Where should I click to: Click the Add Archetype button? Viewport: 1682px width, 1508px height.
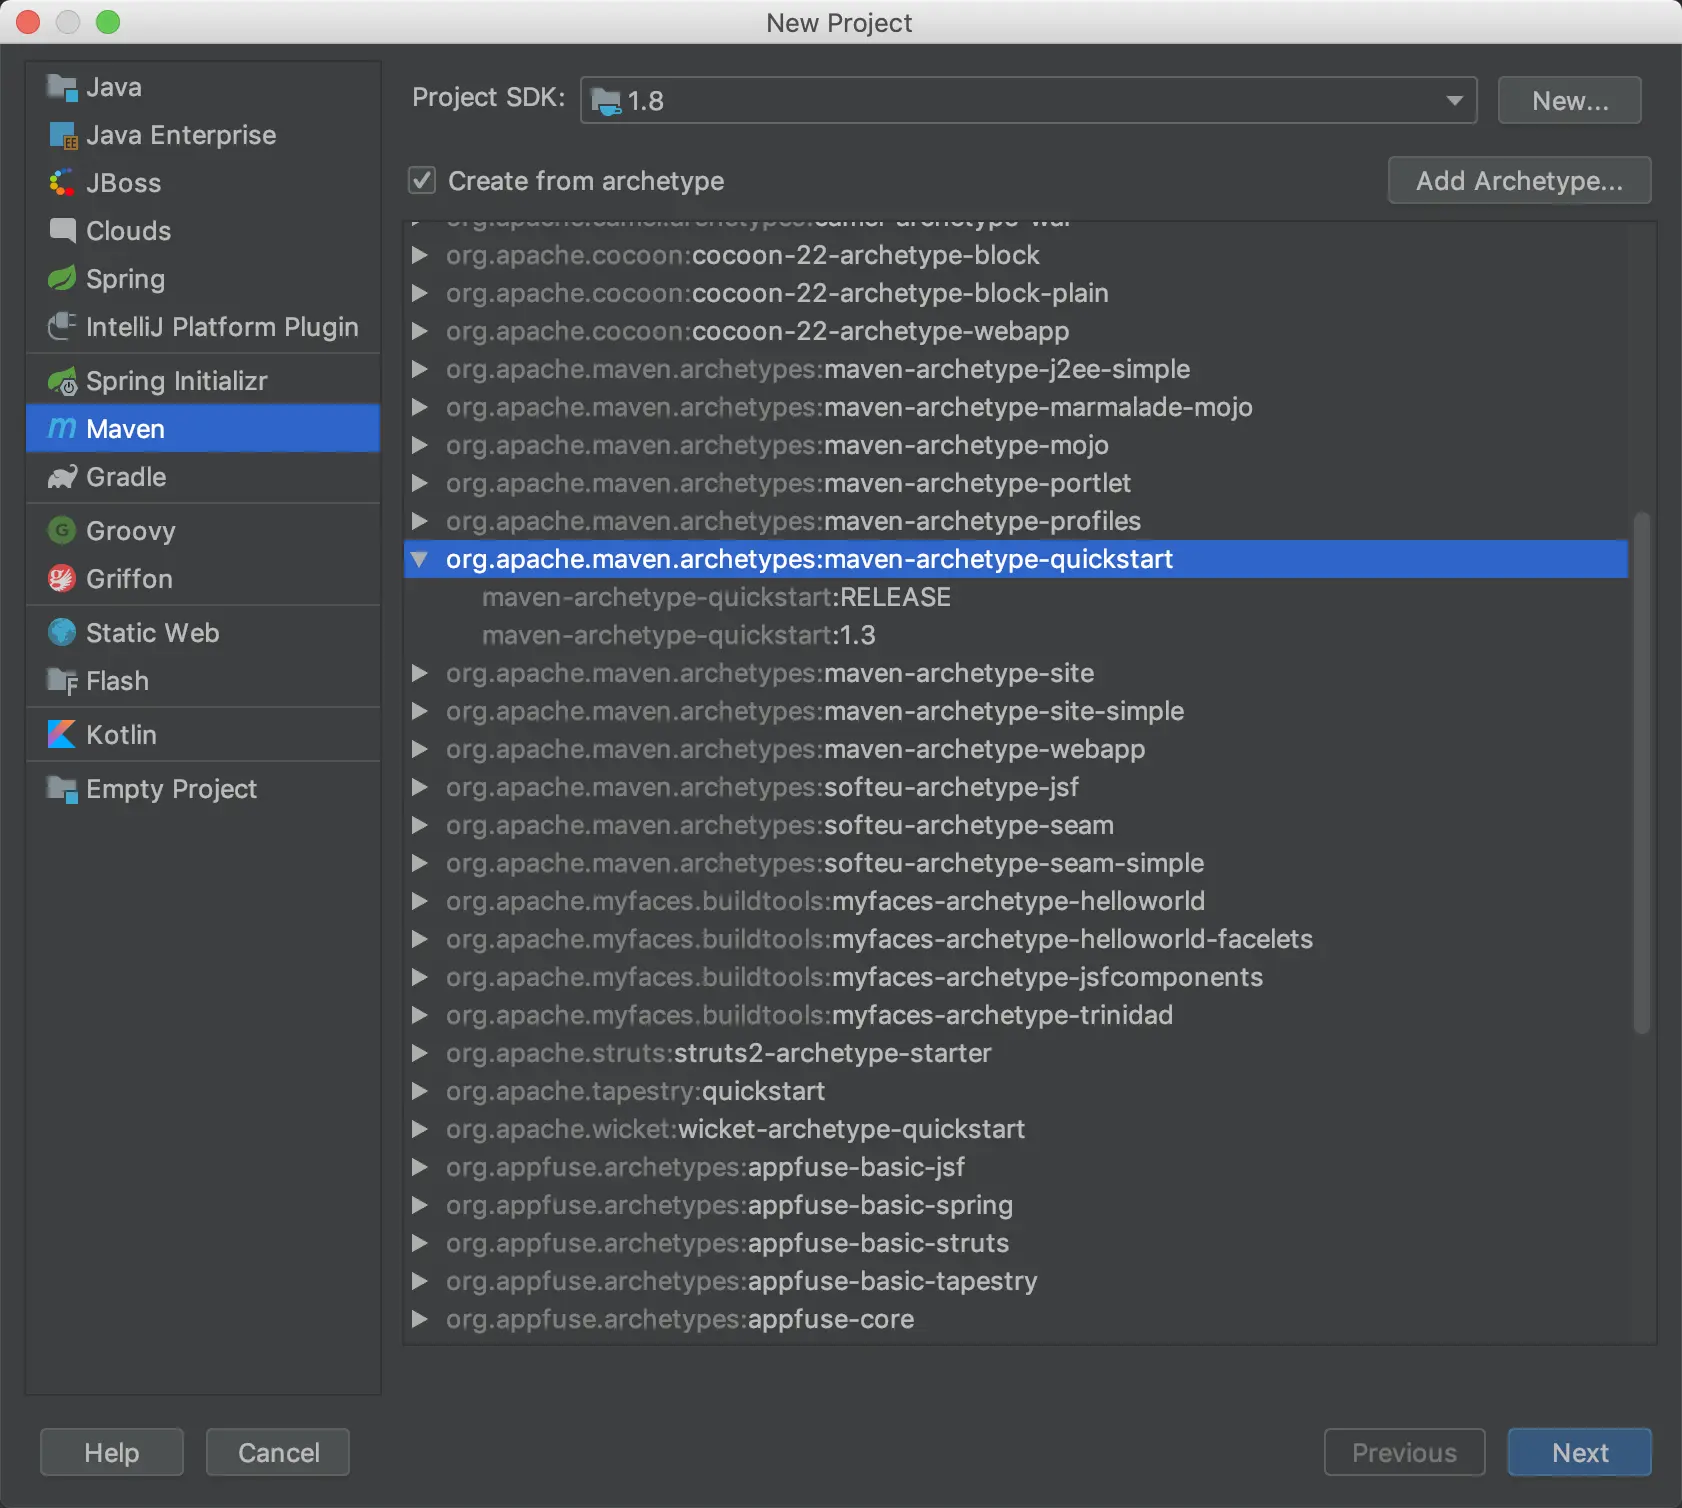[1519, 181]
